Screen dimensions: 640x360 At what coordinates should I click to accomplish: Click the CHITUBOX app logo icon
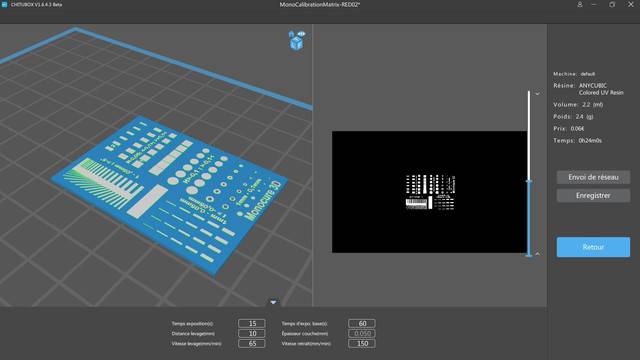pyautogui.click(x=4, y=4)
